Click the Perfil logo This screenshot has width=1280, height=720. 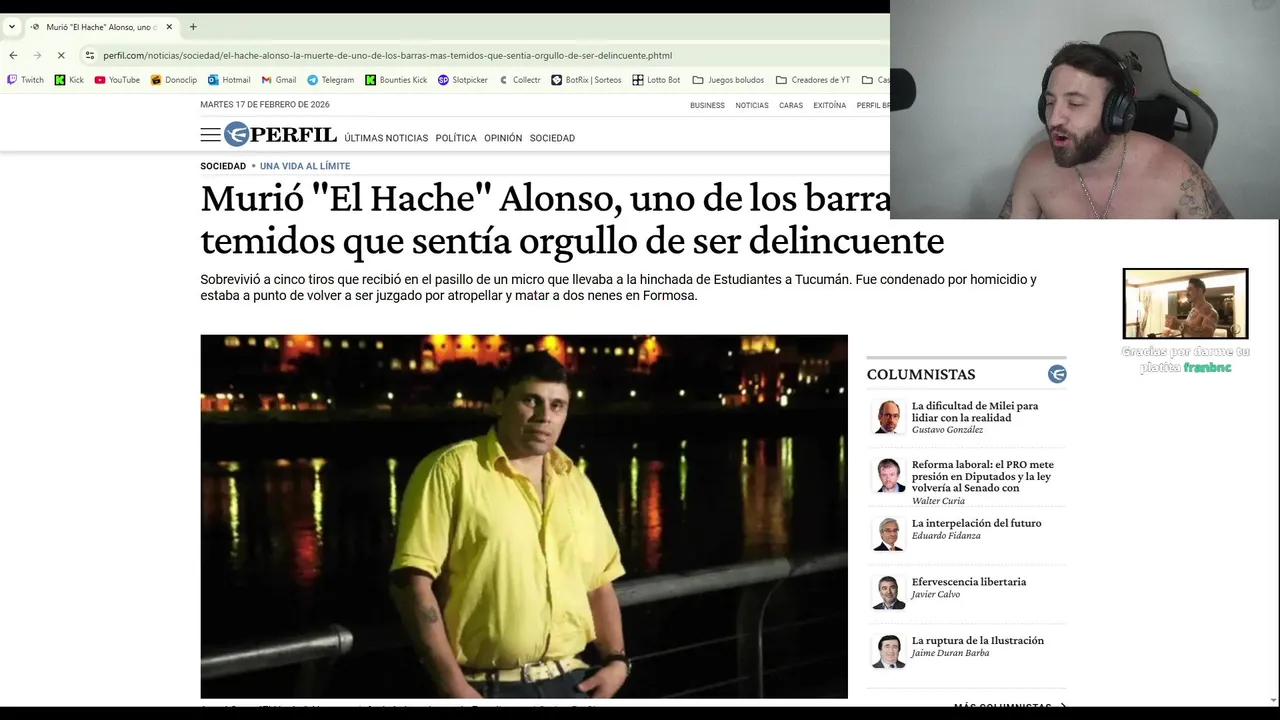tap(280, 134)
